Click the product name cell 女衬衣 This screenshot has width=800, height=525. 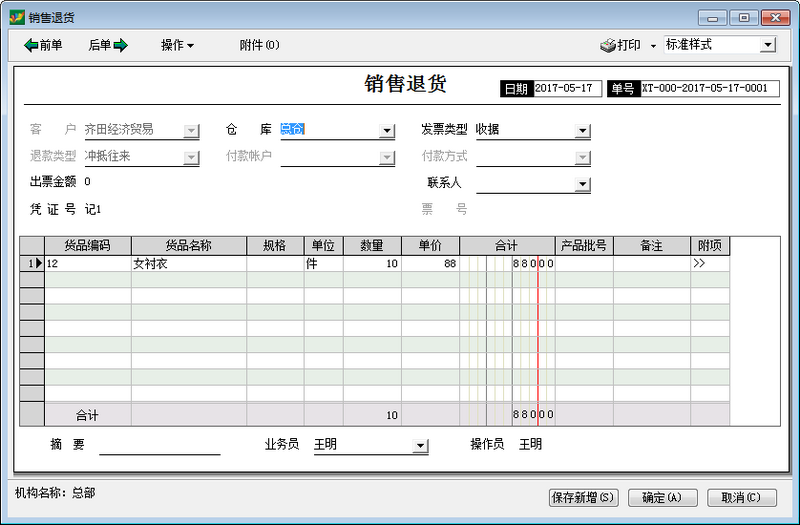pos(189,264)
